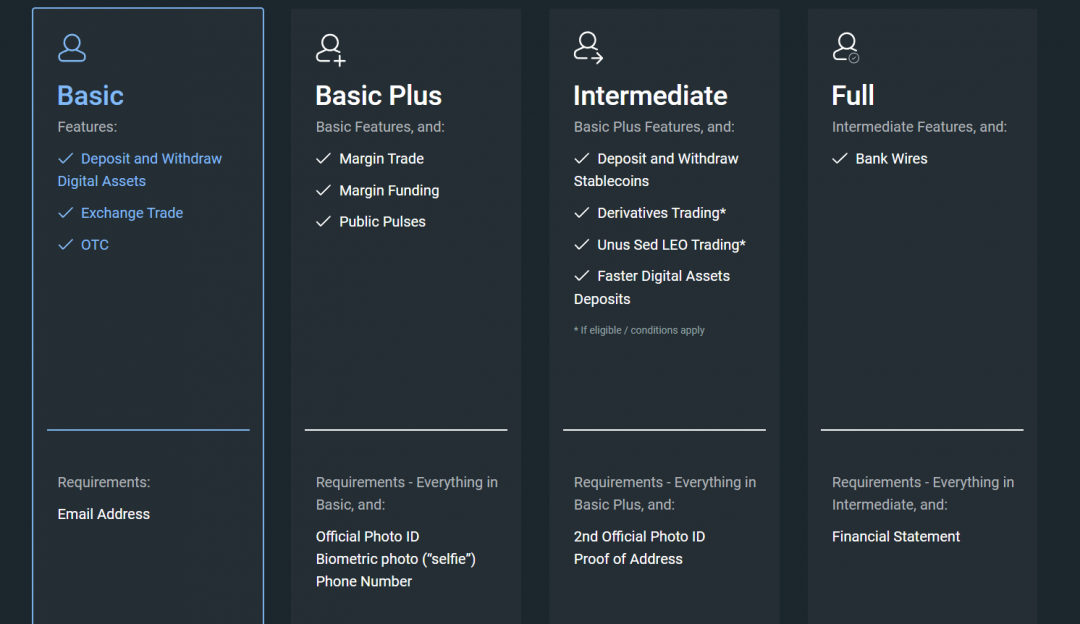The width and height of the screenshot is (1080, 624).
Task: Click Margin Funding feature text
Action: pos(389,191)
